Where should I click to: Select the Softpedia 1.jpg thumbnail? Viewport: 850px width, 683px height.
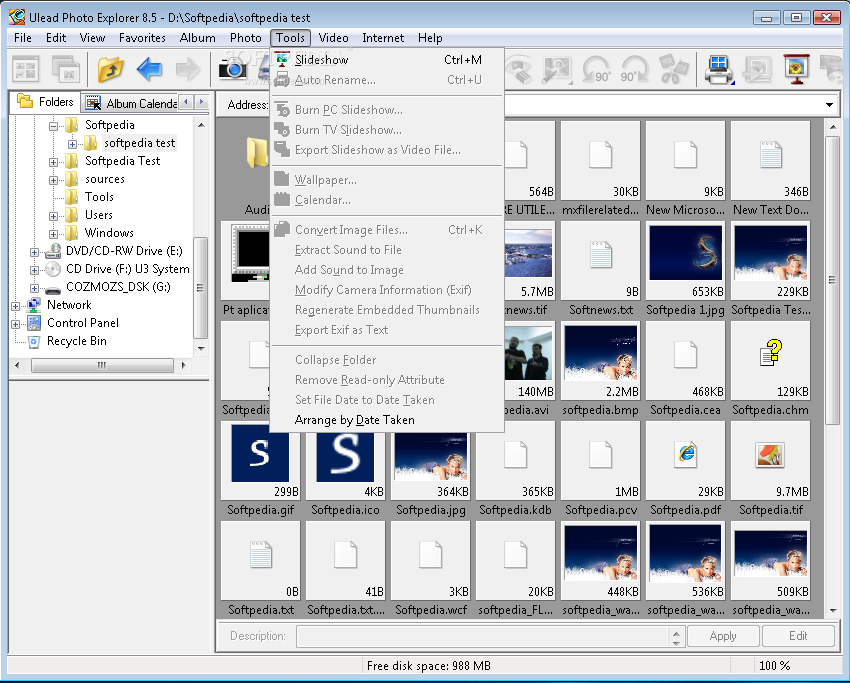(685, 260)
